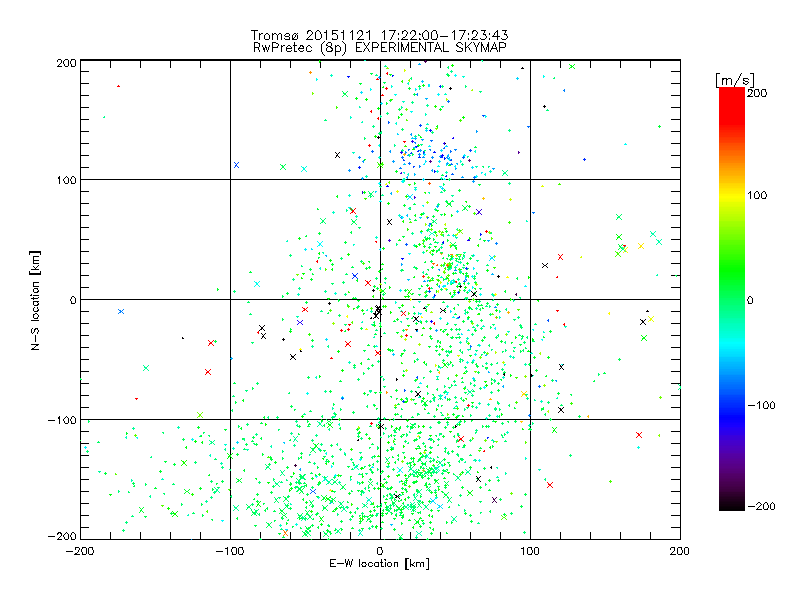Click the y-axis '-100' tick label
The height and width of the screenshot is (600, 800).
pos(62,420)
